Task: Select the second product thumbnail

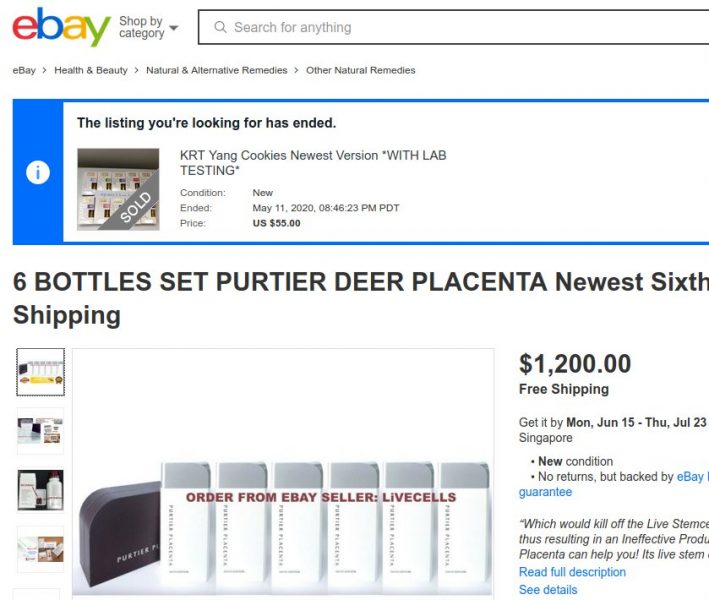Action: click(x=40, y=431)
